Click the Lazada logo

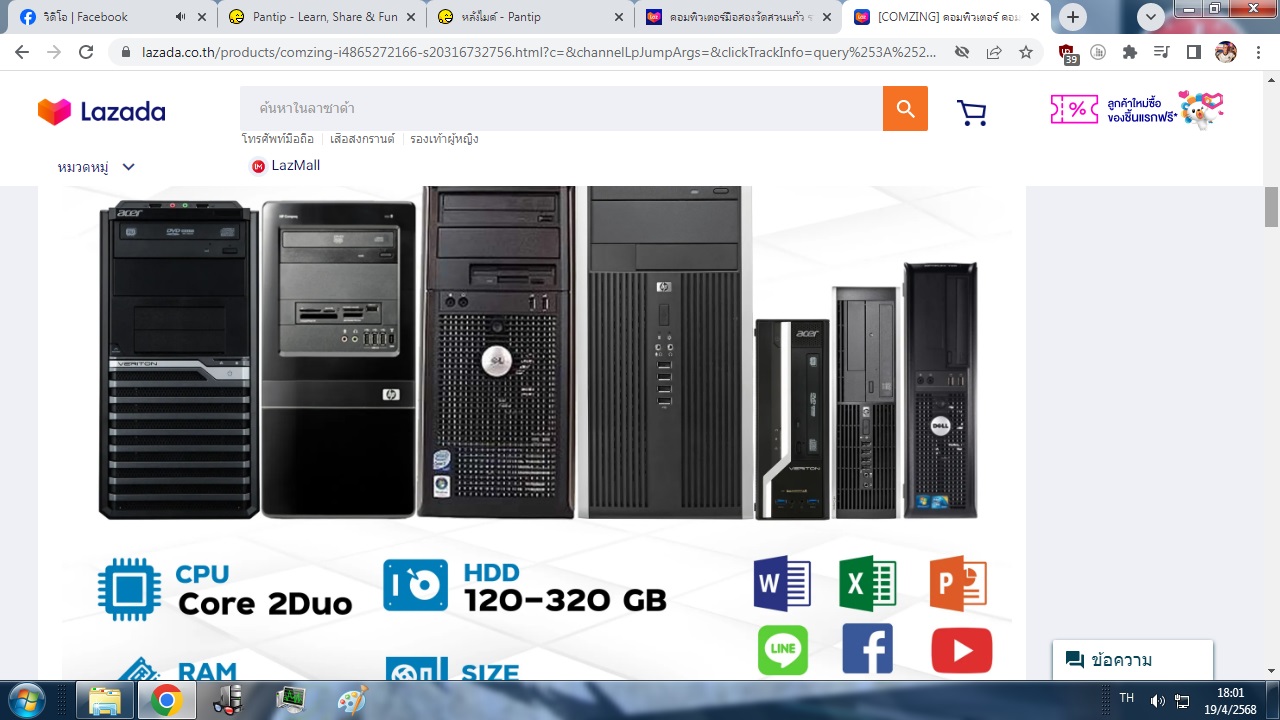102,111
